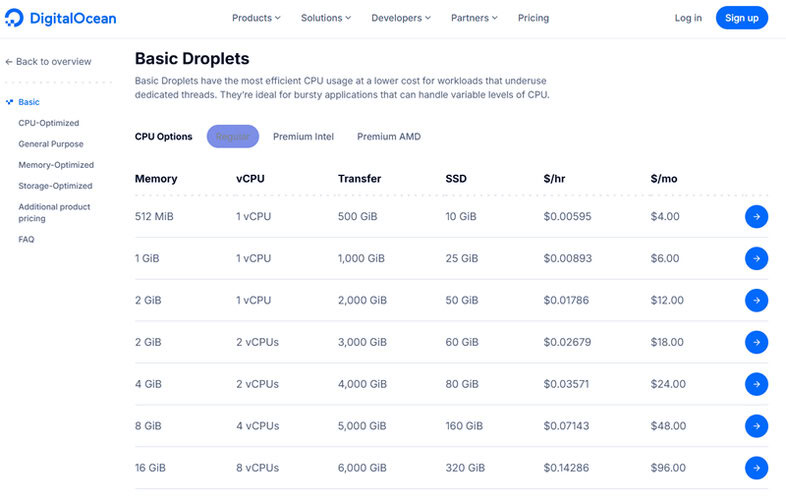786x499 pixels.
Task: Click the 4 vCPUs cell
Action: pos(257,426)
